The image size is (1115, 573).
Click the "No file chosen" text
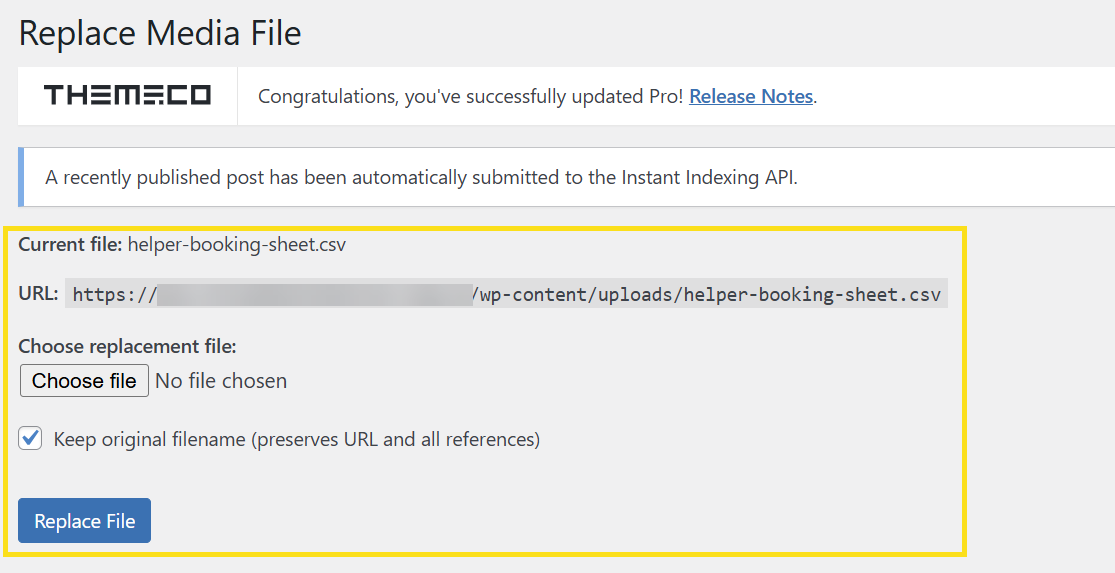221,381
